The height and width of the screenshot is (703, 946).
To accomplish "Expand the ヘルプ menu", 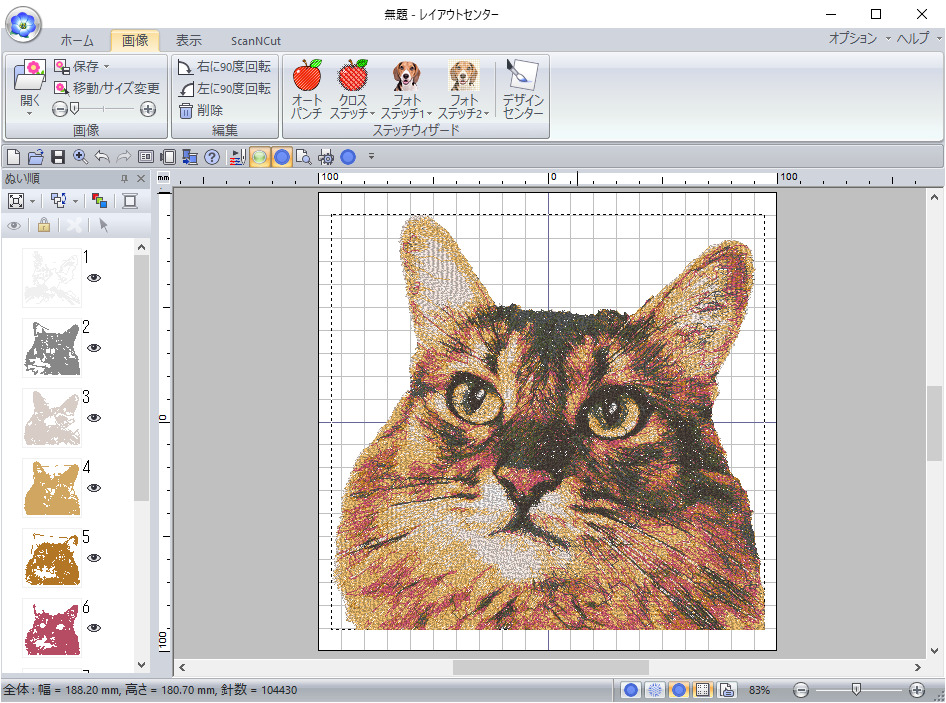I will tap(918, 38).
